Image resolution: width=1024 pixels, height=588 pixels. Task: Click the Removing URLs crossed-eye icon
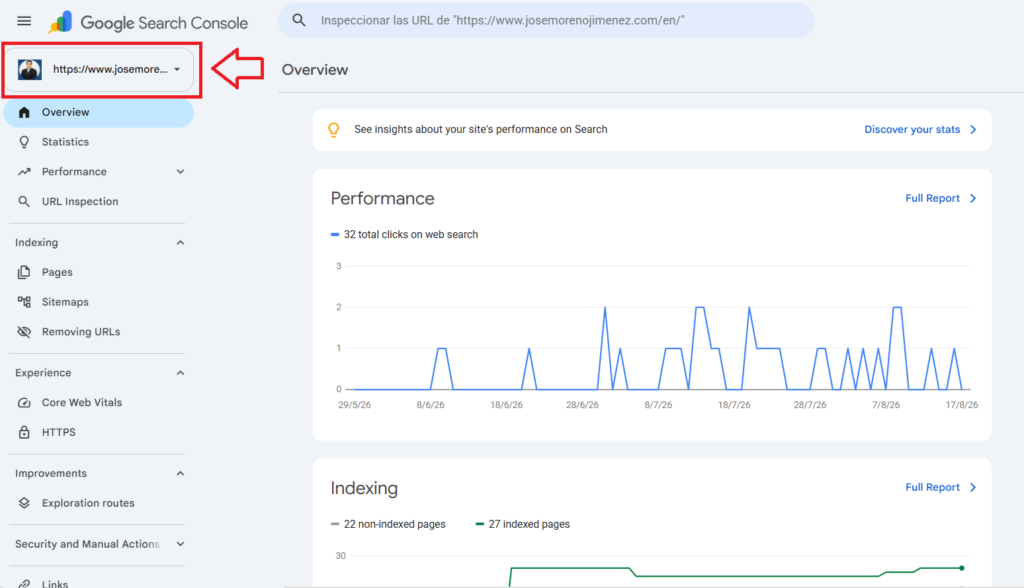point(24,332)
